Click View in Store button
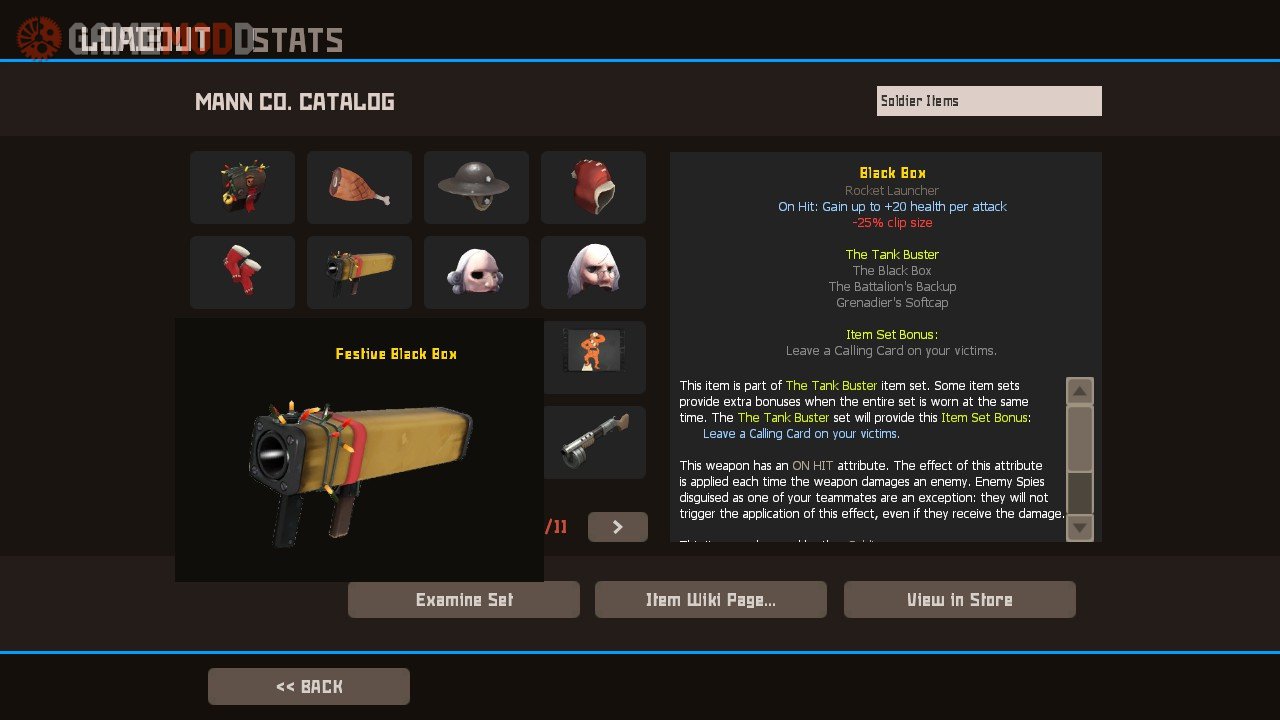The height and width of the screenshot is (720, 1280). click(x=960, y=600)
